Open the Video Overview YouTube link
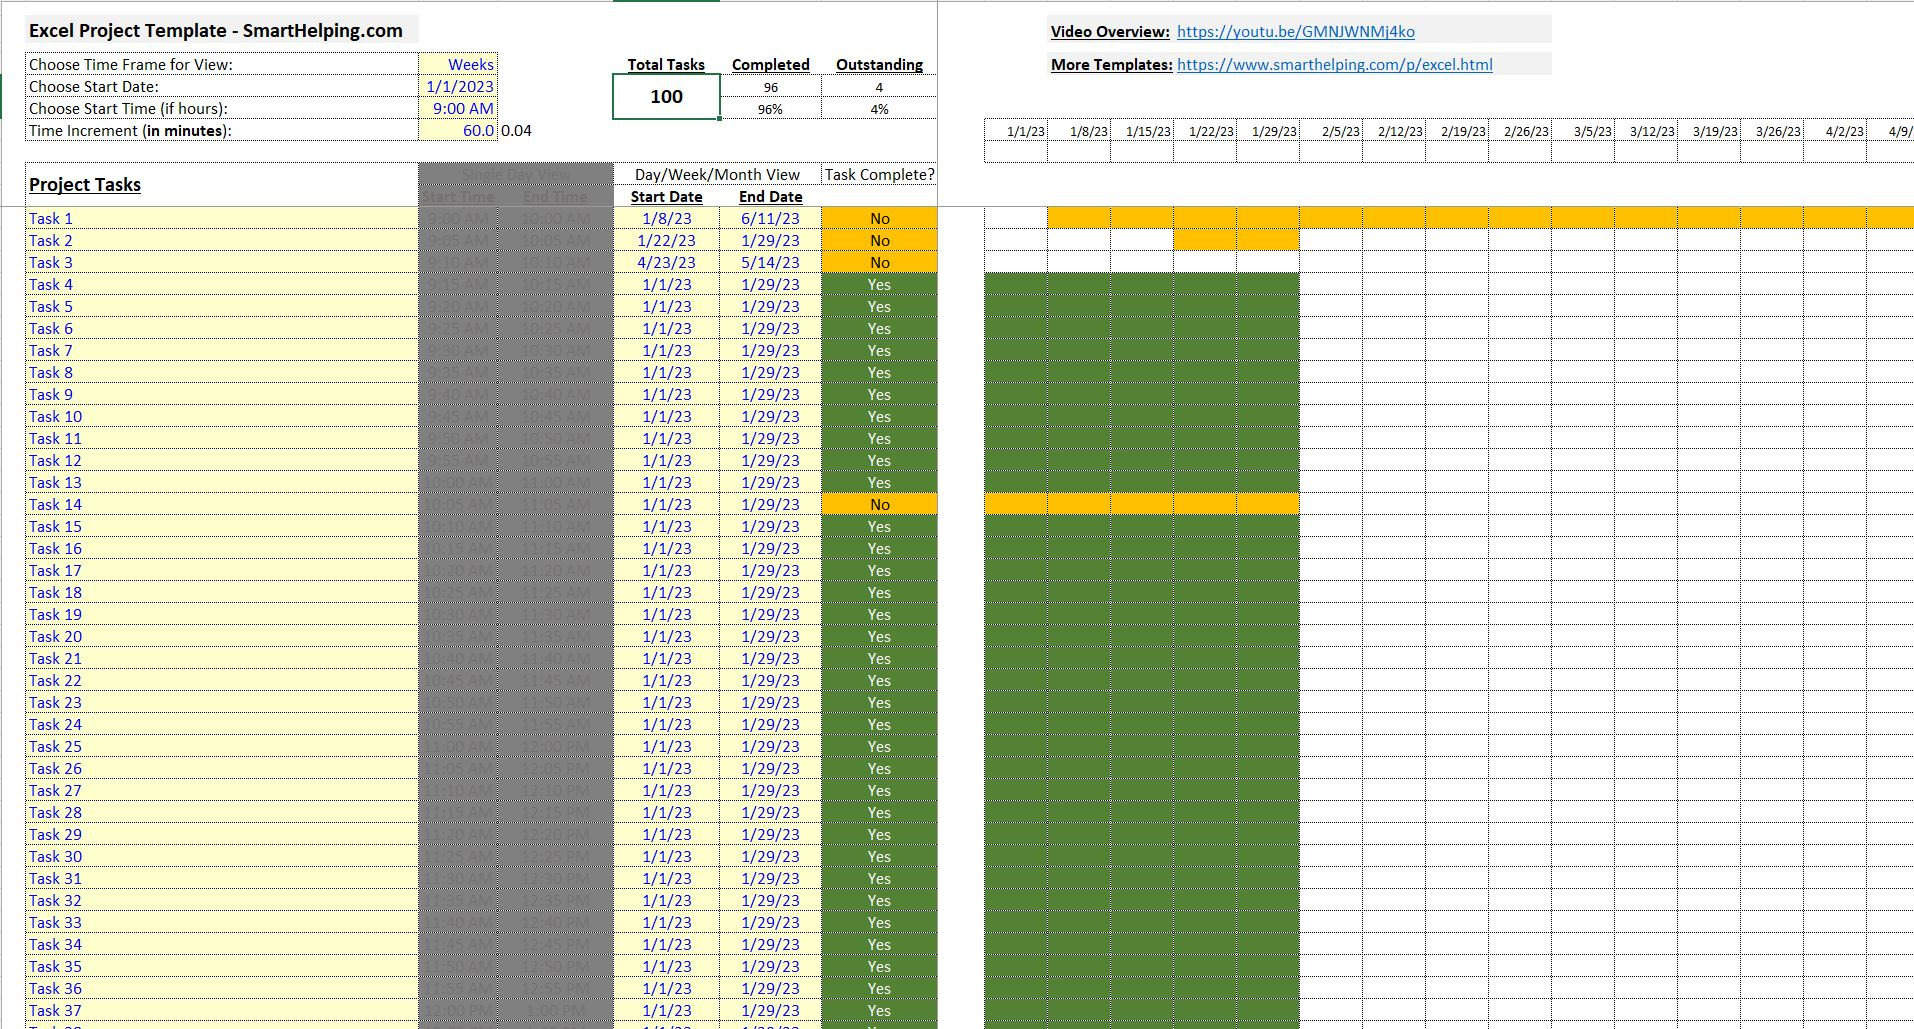1914x1029 pixels. click(x=1295, y=31)
